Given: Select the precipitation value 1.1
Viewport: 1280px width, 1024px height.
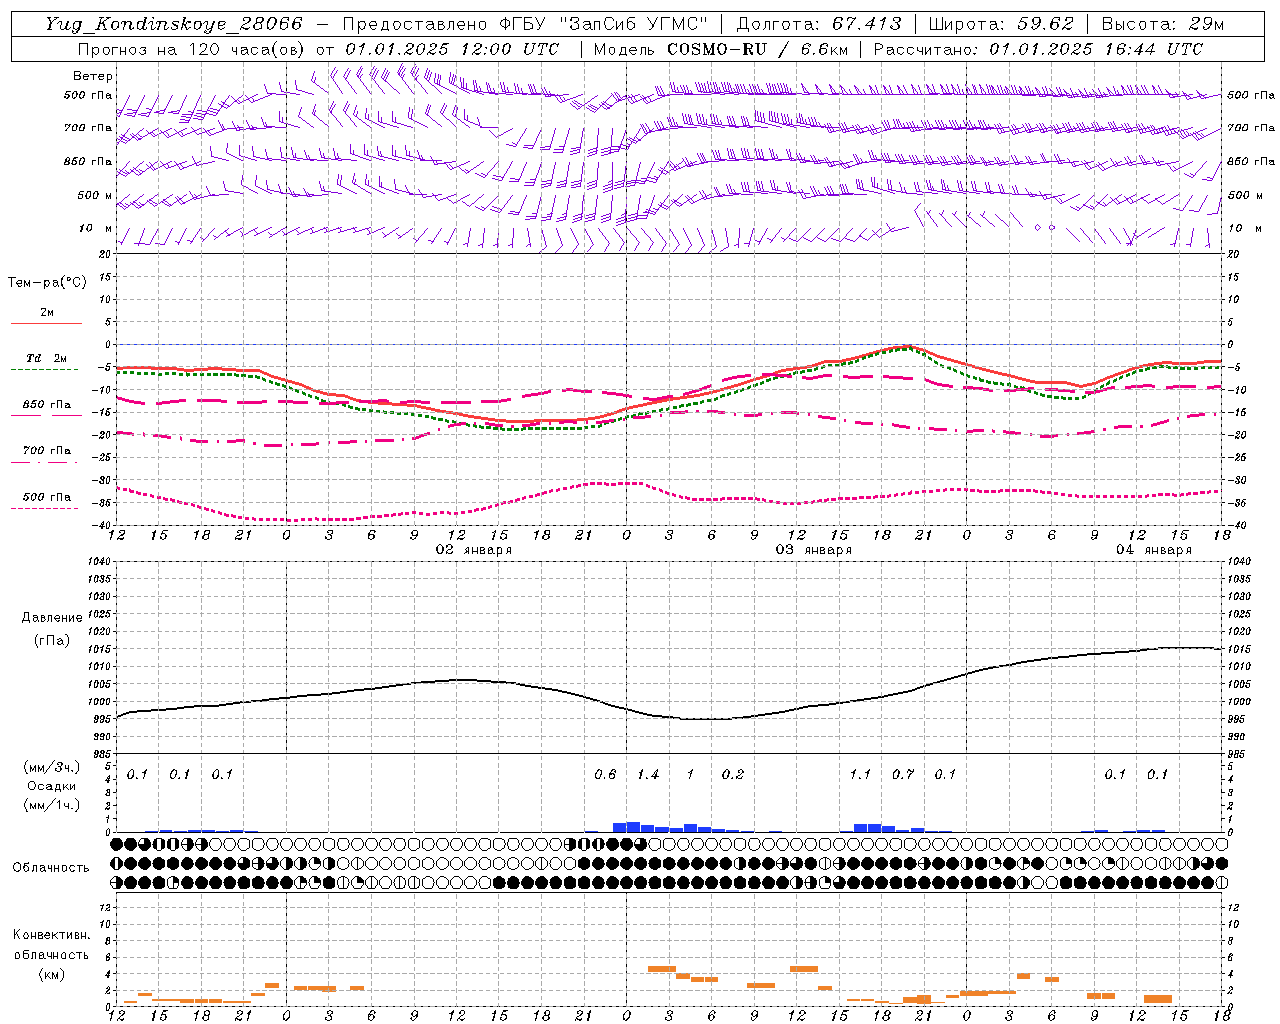Looking at the screenshot, I should click(860, 774).
